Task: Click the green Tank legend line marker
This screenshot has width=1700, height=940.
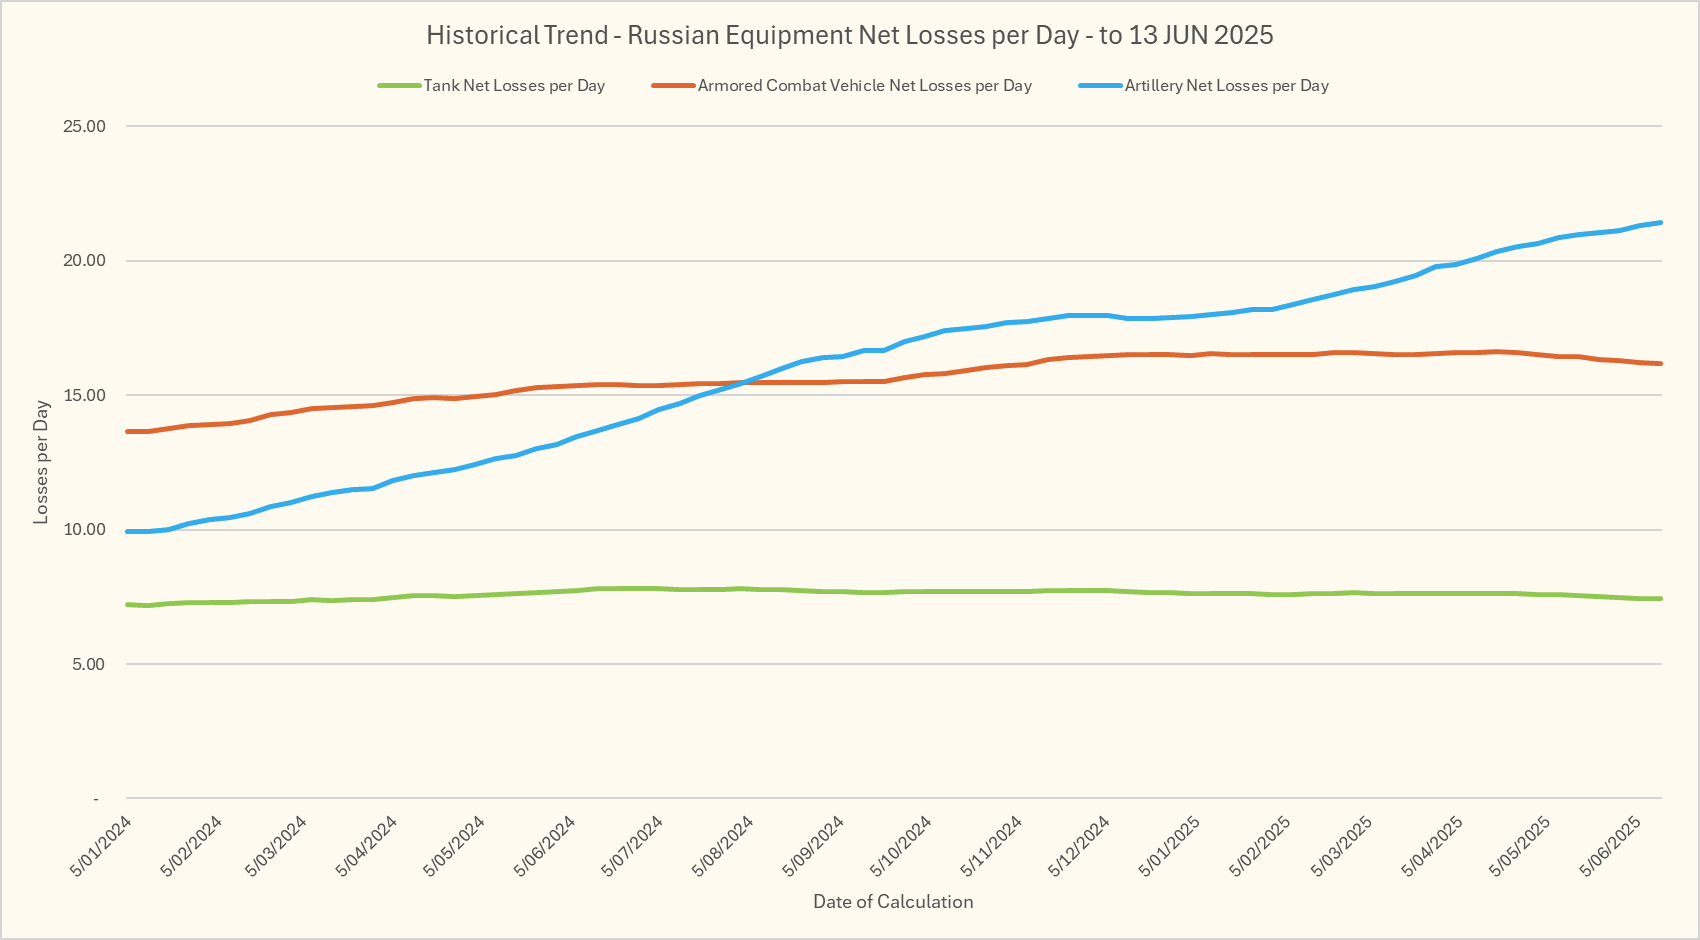Action: tap(399, 86)
